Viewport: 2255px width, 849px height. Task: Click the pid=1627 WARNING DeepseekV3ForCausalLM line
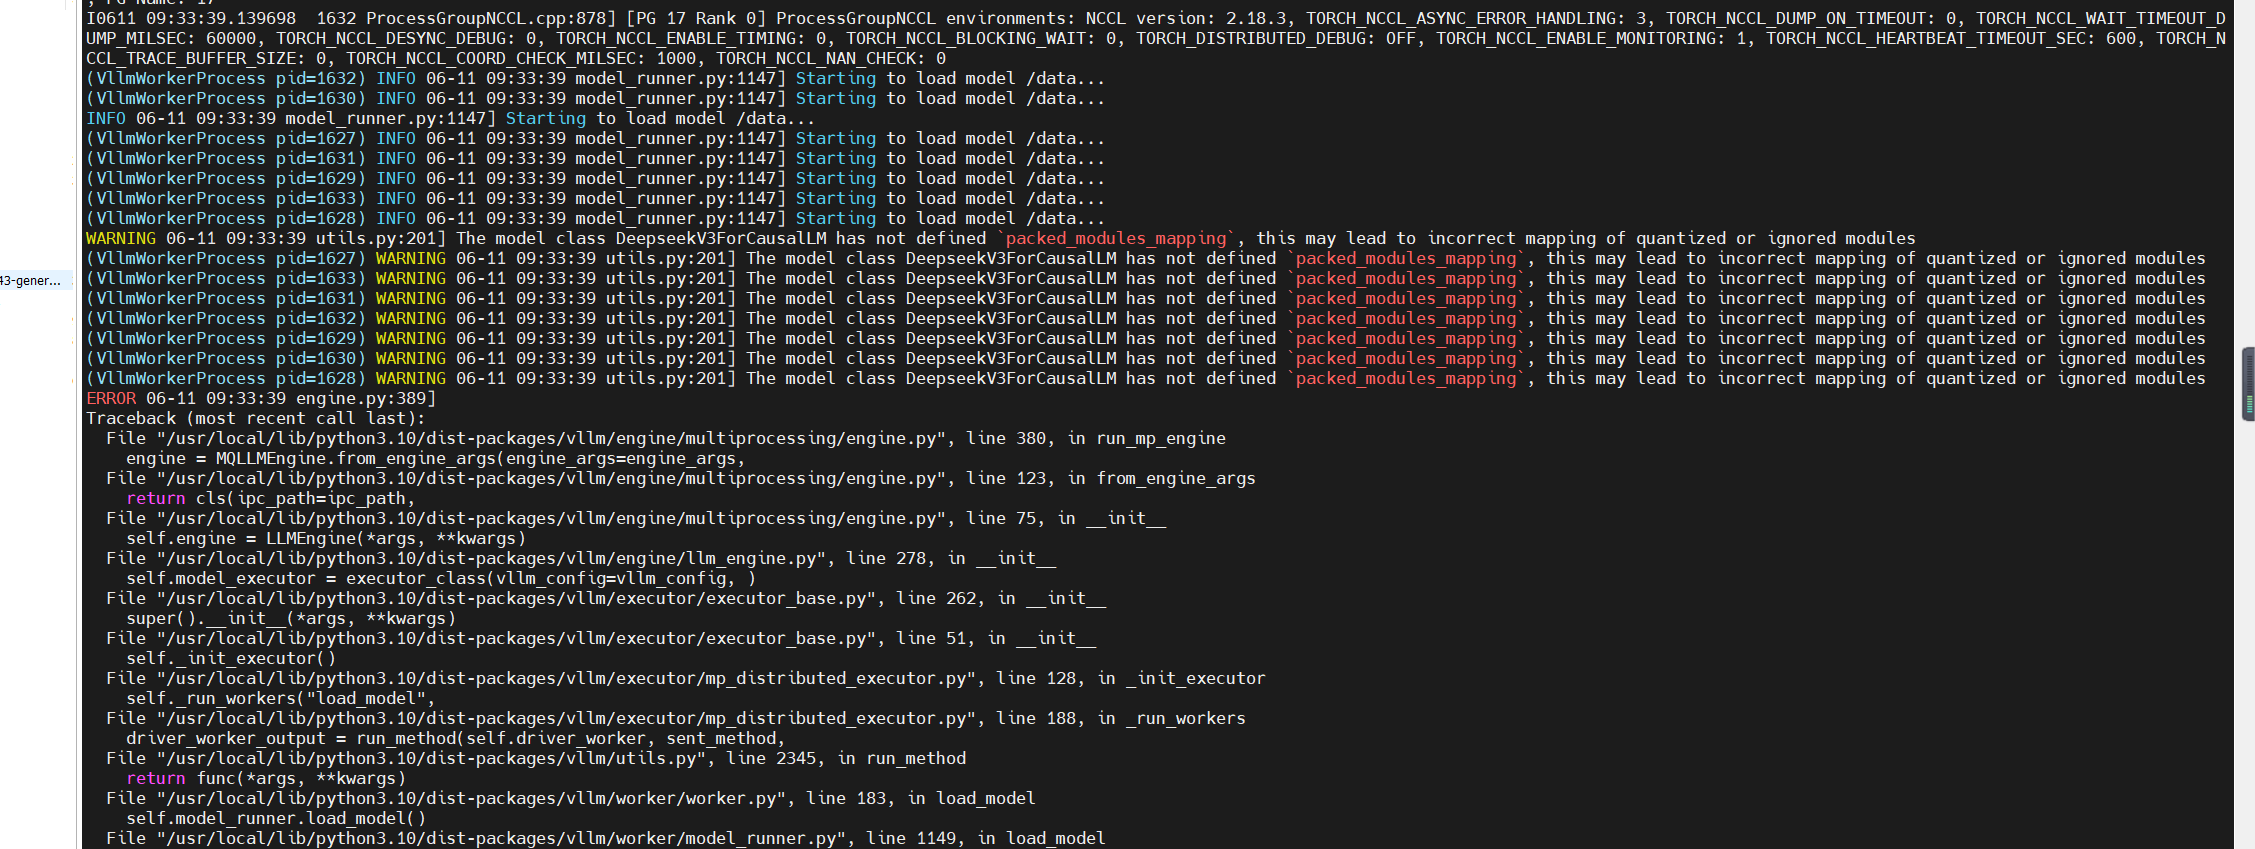tap(1146, 258)
